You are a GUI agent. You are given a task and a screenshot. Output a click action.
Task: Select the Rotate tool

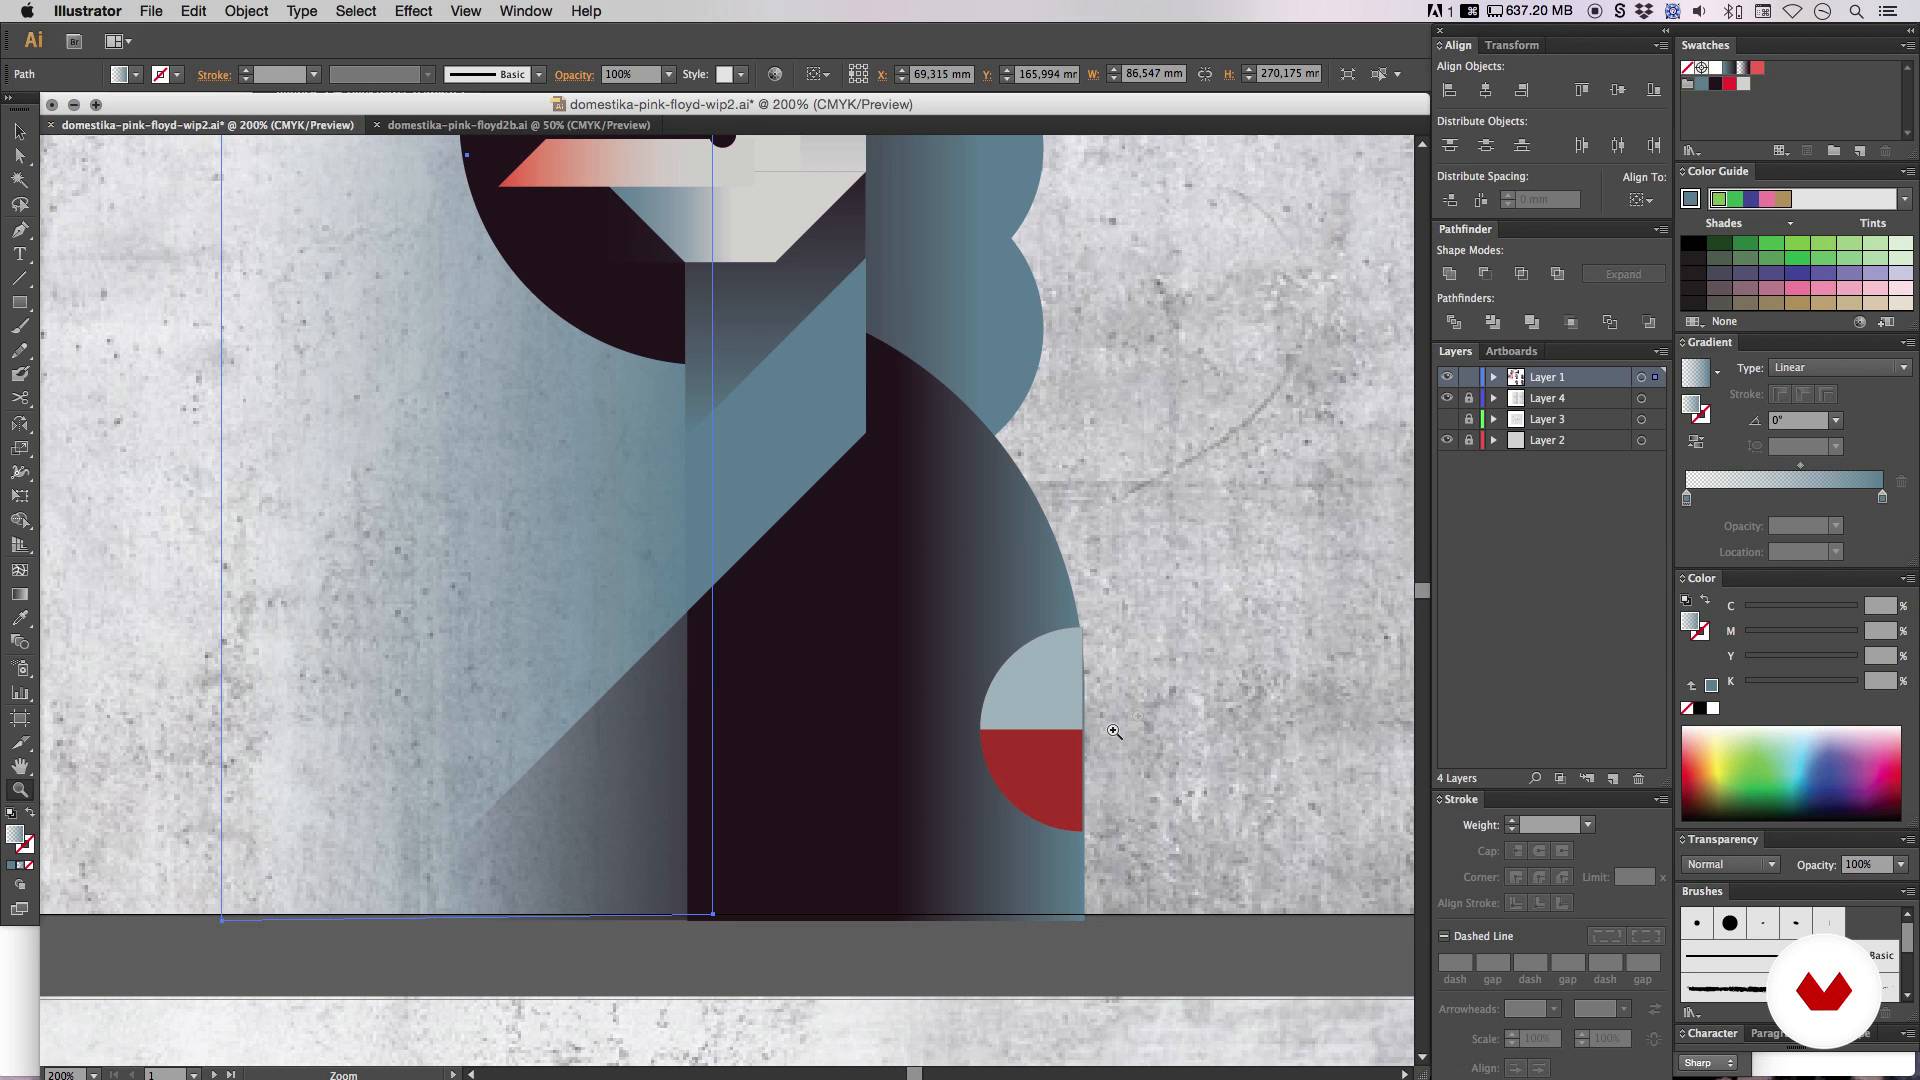click(x=19, y=423)
